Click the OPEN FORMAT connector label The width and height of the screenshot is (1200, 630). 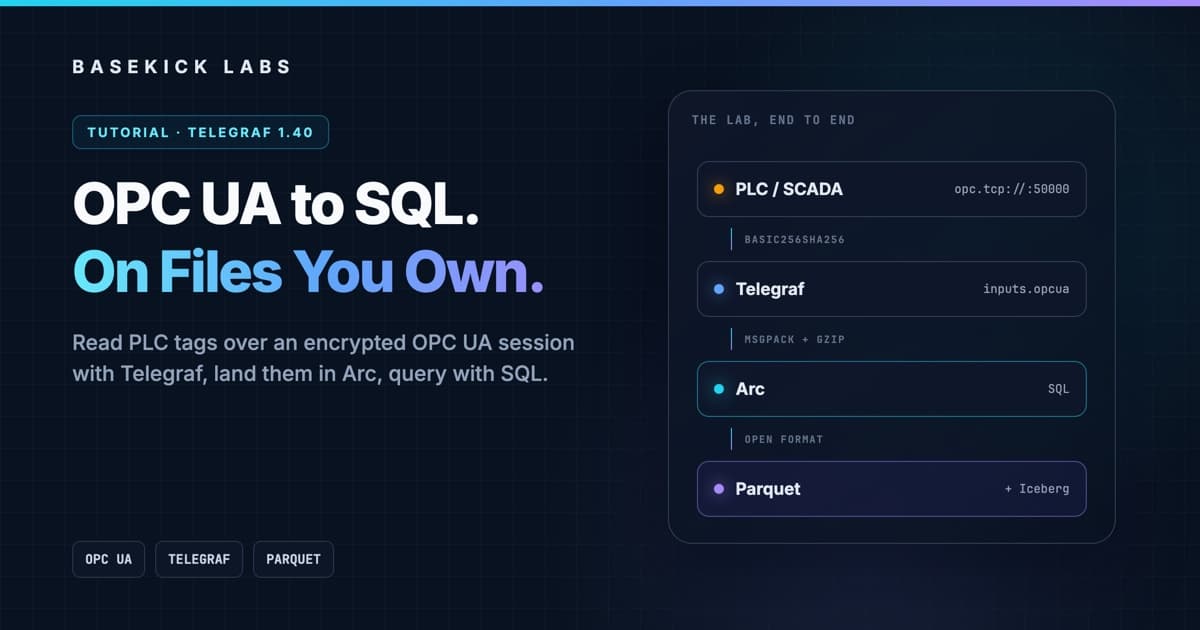pyautogui.click(x=783, y=440)
